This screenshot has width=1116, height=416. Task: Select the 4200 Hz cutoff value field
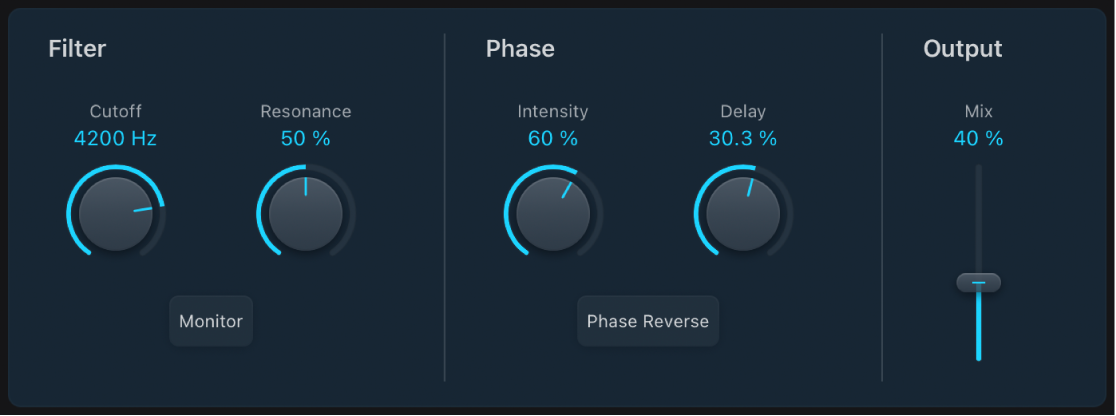[x=115, y=139]
